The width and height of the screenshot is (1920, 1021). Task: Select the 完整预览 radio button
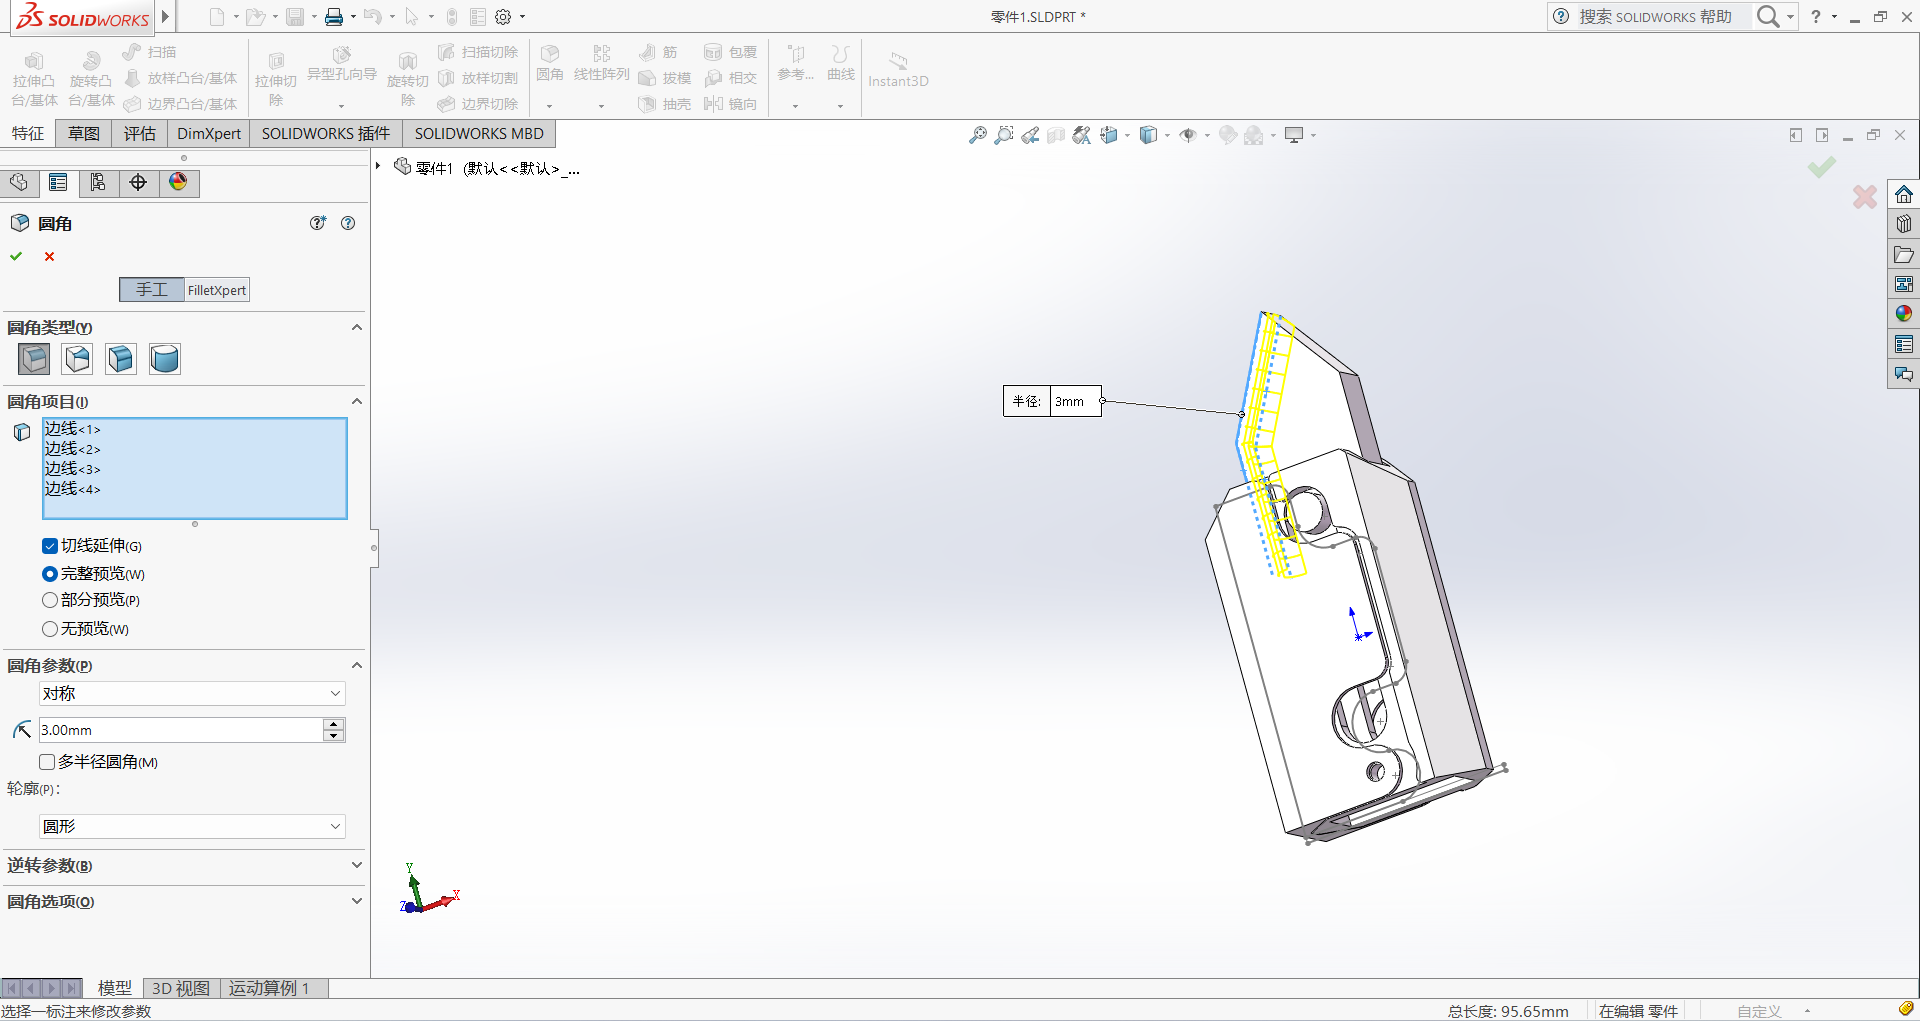click(x=49, y=574)
